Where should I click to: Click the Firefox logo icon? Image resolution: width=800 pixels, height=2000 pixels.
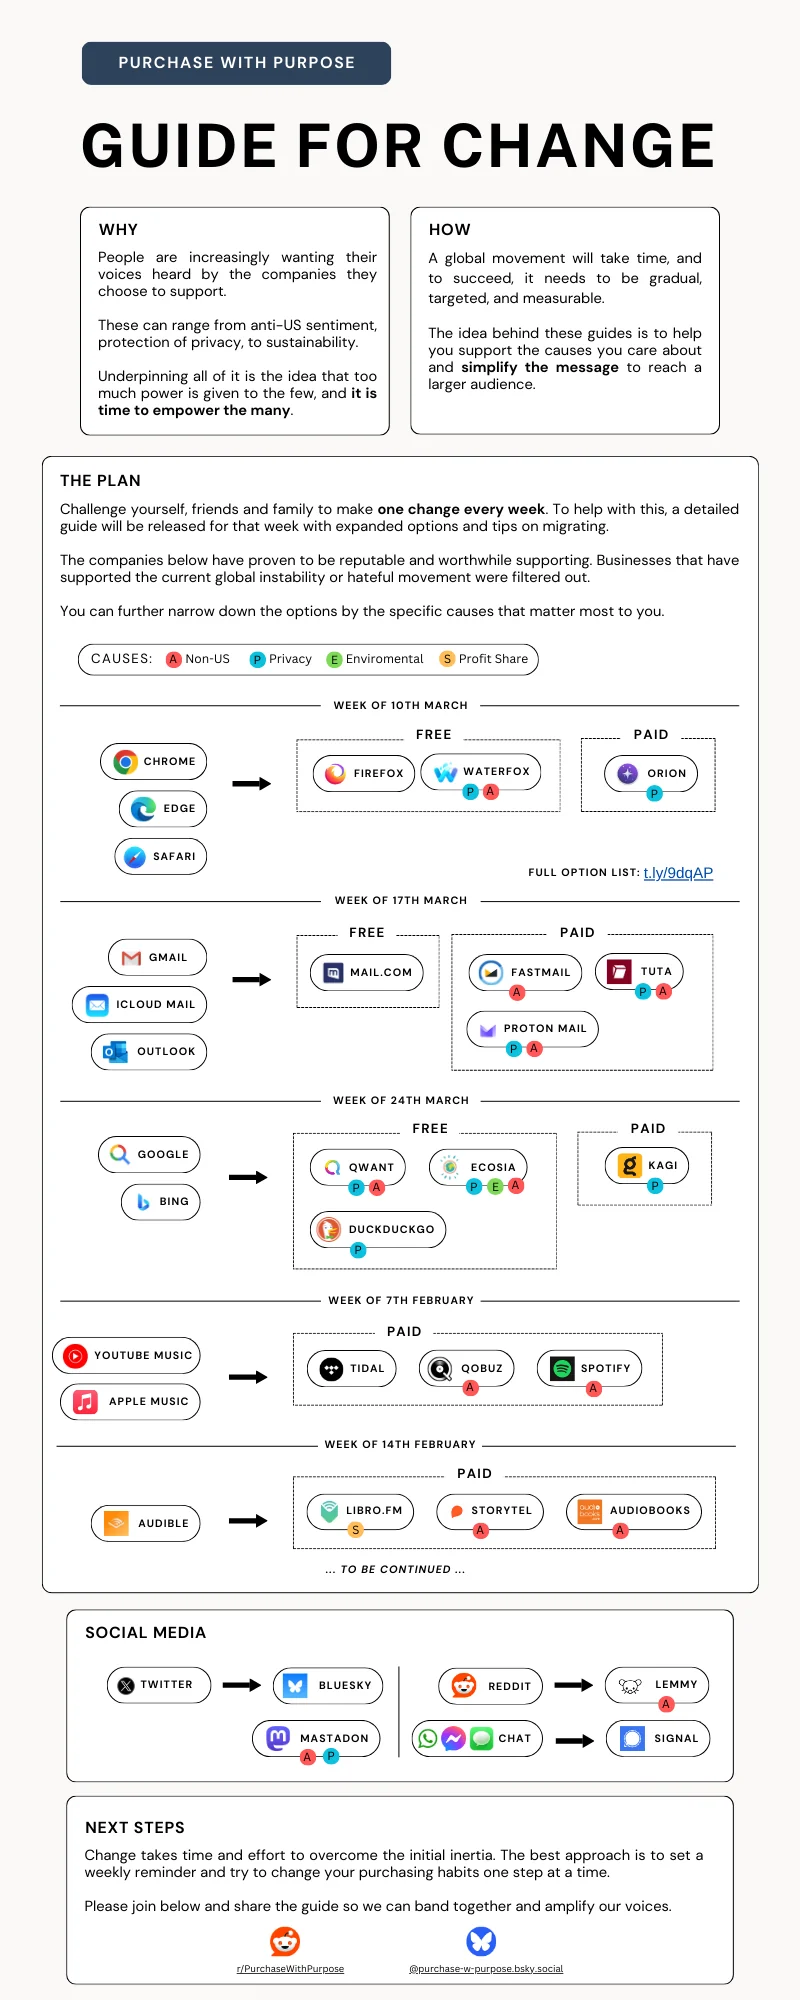pos(335,773)
